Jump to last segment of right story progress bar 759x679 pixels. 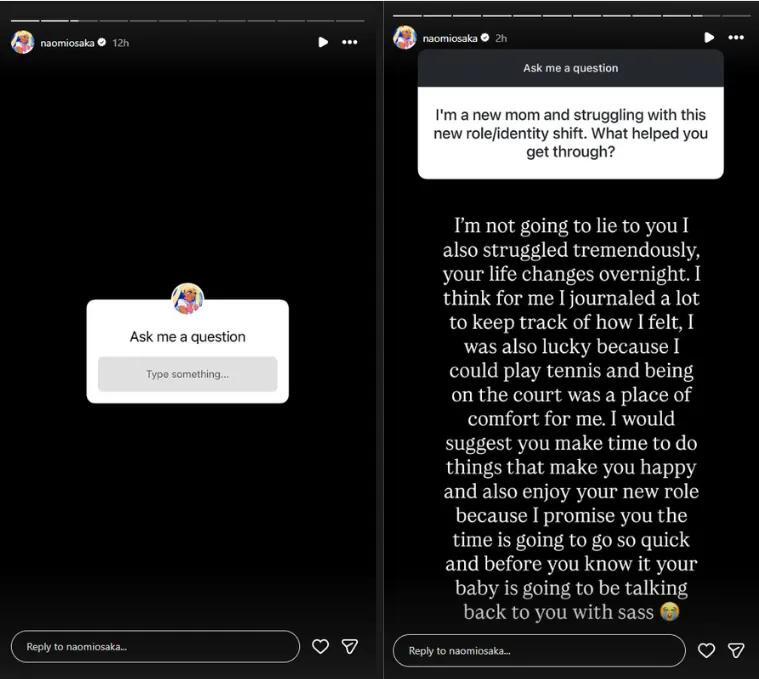pyautogui.click(x=736, y=16)
